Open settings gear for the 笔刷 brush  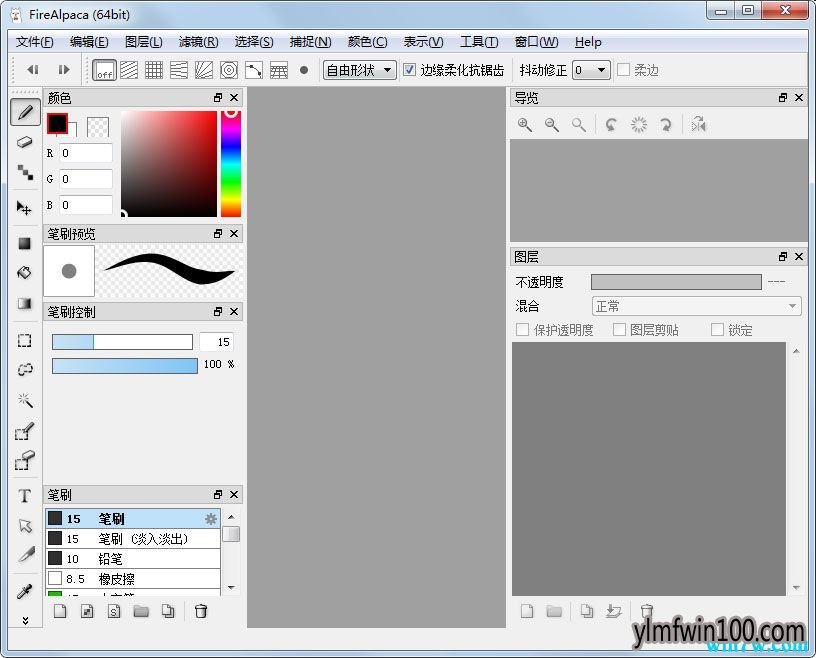click(211, 518)
